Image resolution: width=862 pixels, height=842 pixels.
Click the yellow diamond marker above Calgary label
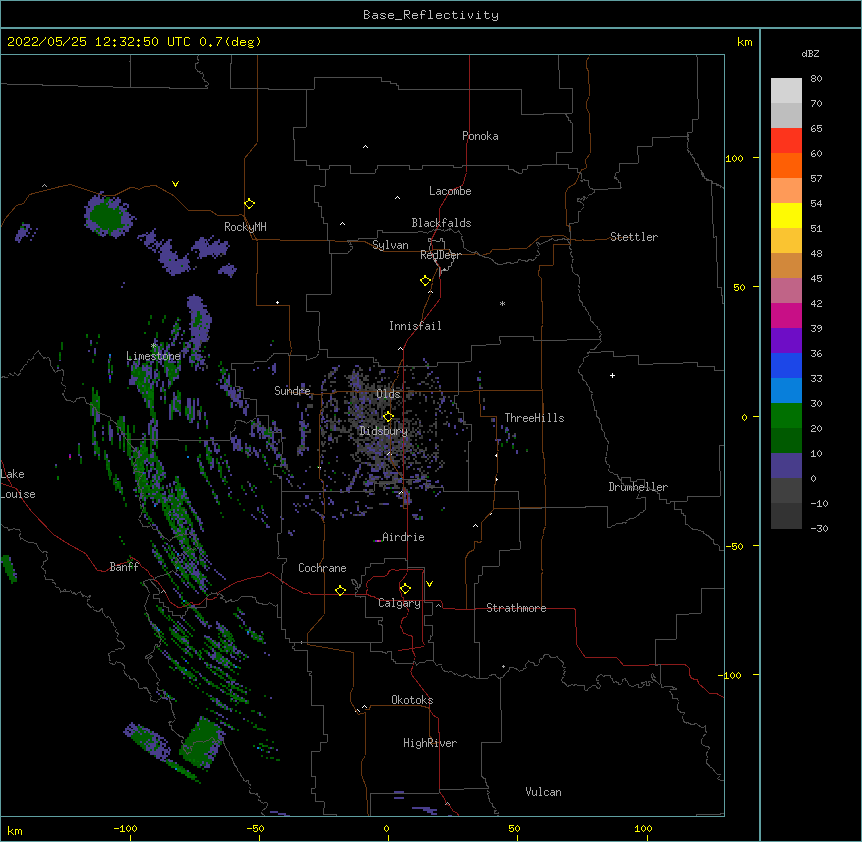point(405,589)
